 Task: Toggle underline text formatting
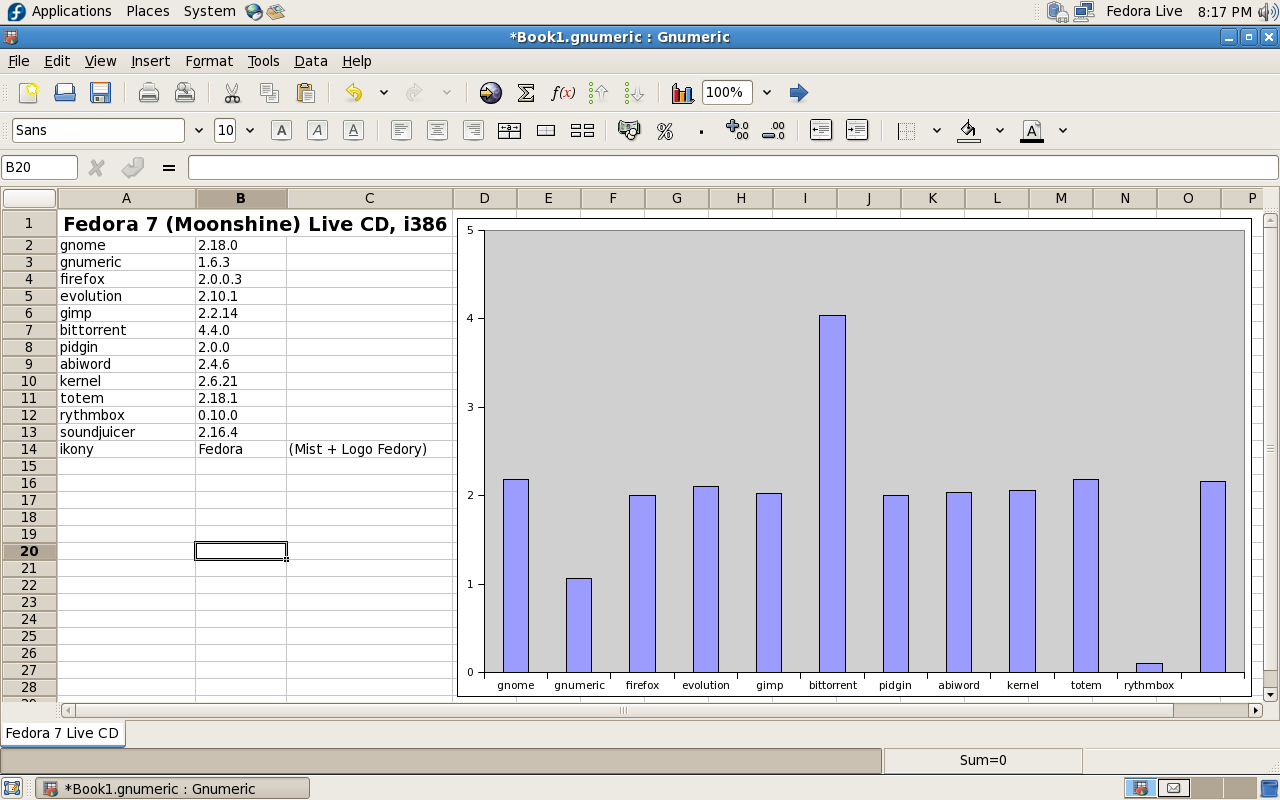click(x=353, y=130)
